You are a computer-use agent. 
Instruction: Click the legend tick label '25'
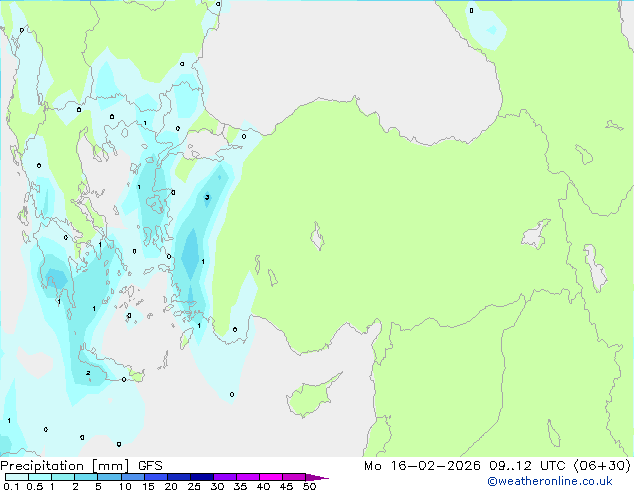(194, 486)
